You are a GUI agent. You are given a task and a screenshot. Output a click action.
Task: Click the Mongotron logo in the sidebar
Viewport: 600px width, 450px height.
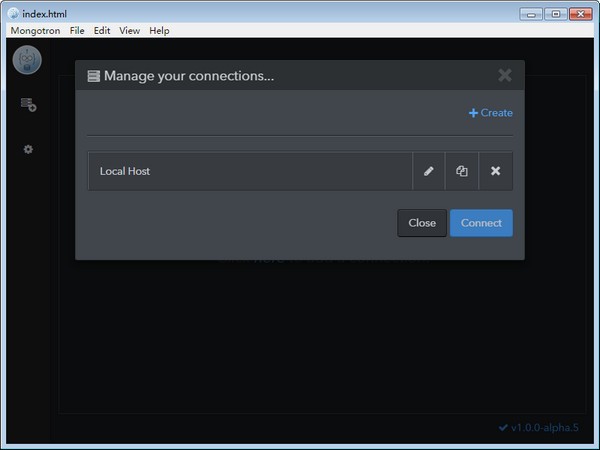[x=27, y=60]
